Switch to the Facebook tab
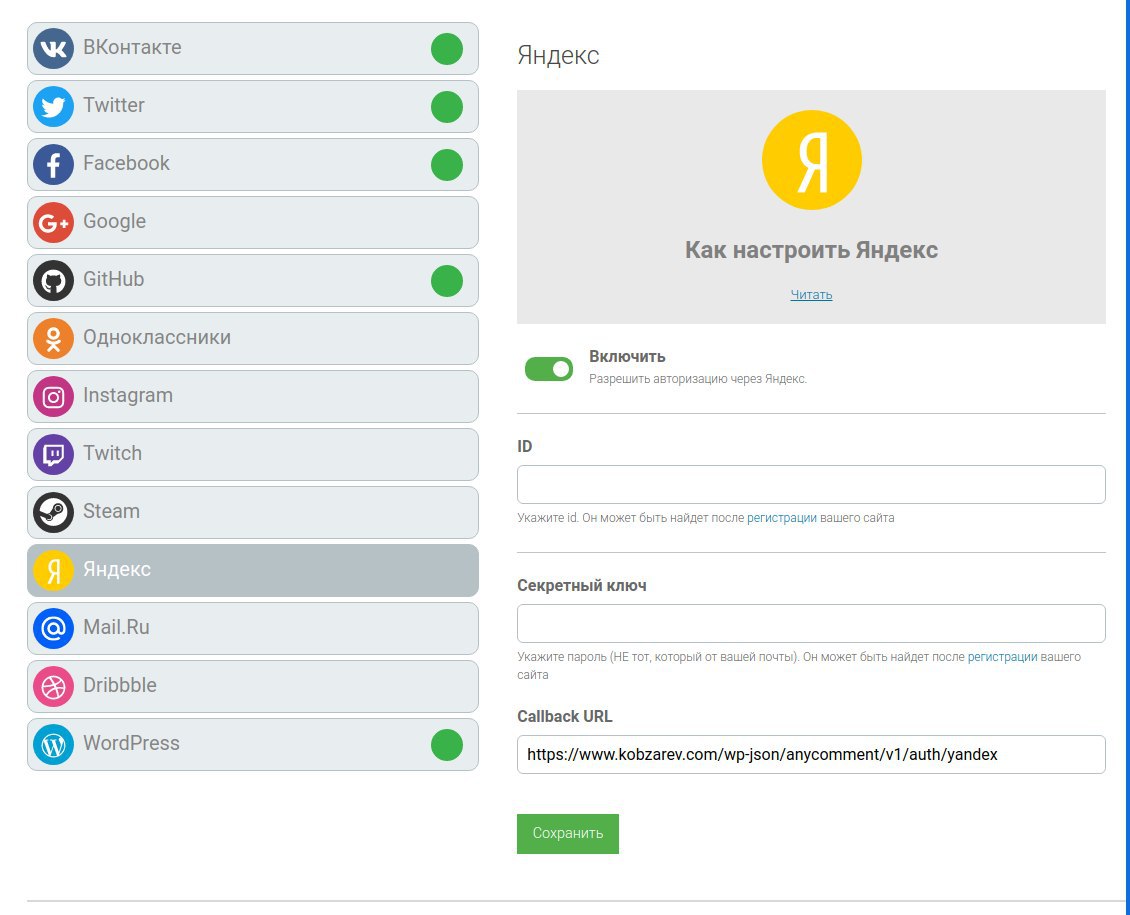The height and width of the screenshot is (915, 1130). pyautogui.click(x=253, y=164)
